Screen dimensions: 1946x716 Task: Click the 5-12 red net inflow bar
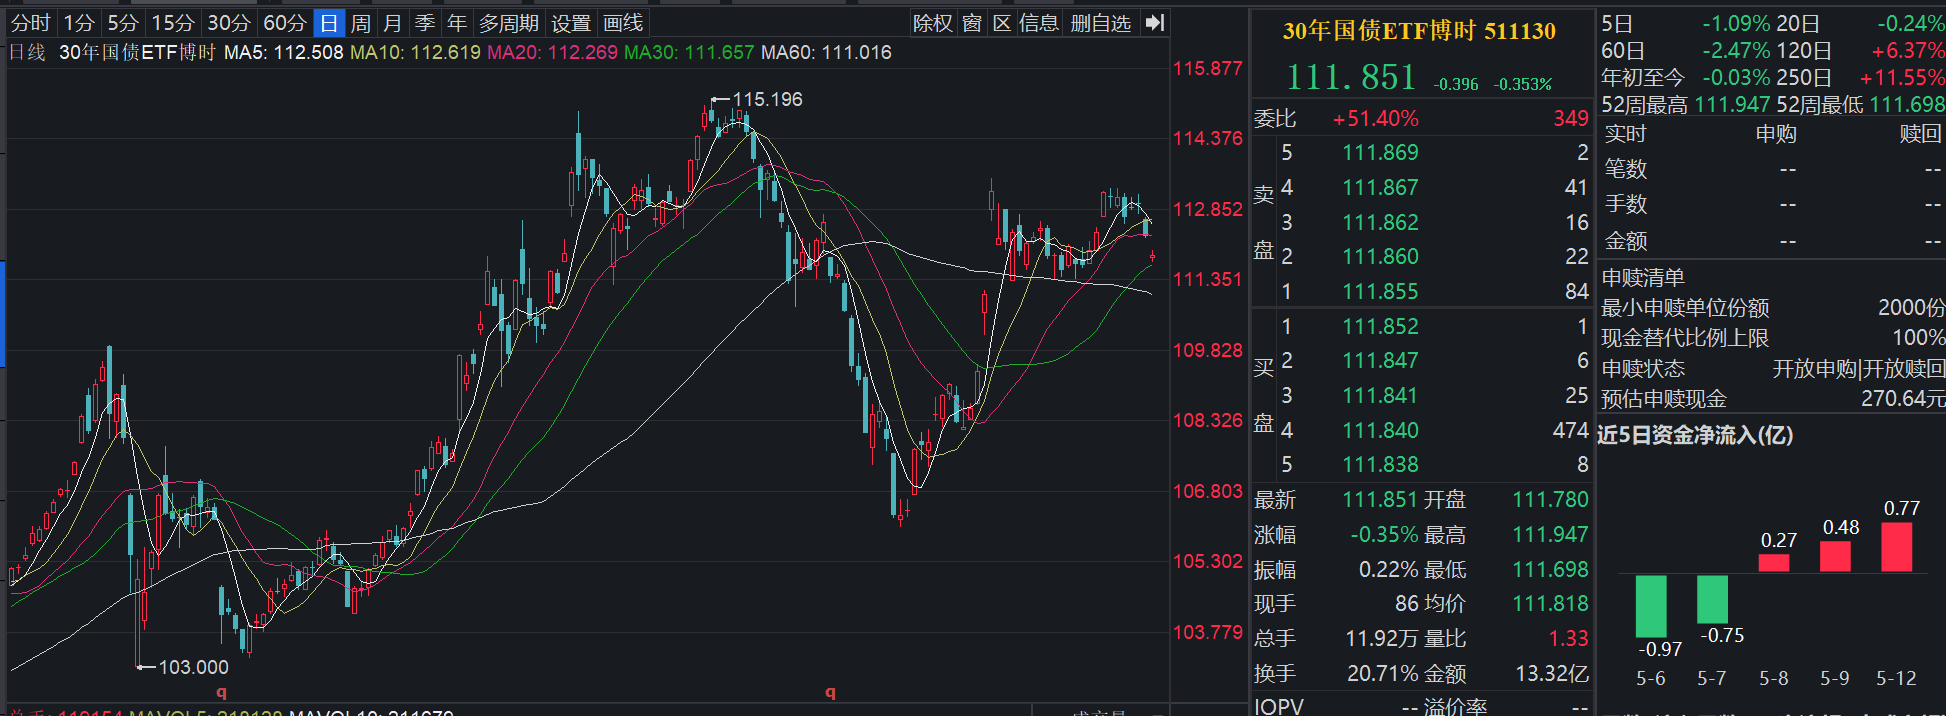point(1896,547)
